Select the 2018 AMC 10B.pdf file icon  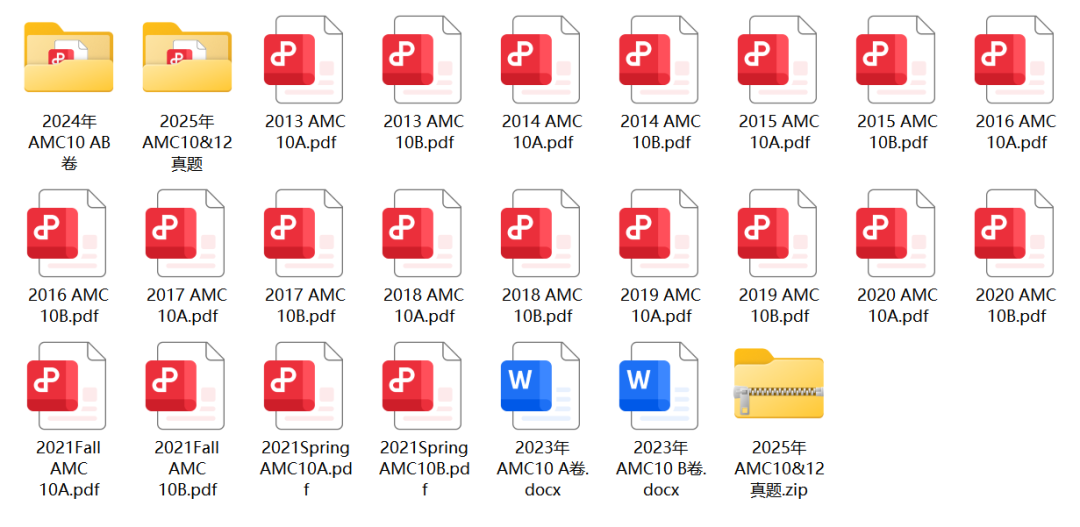tap(540, 234)
